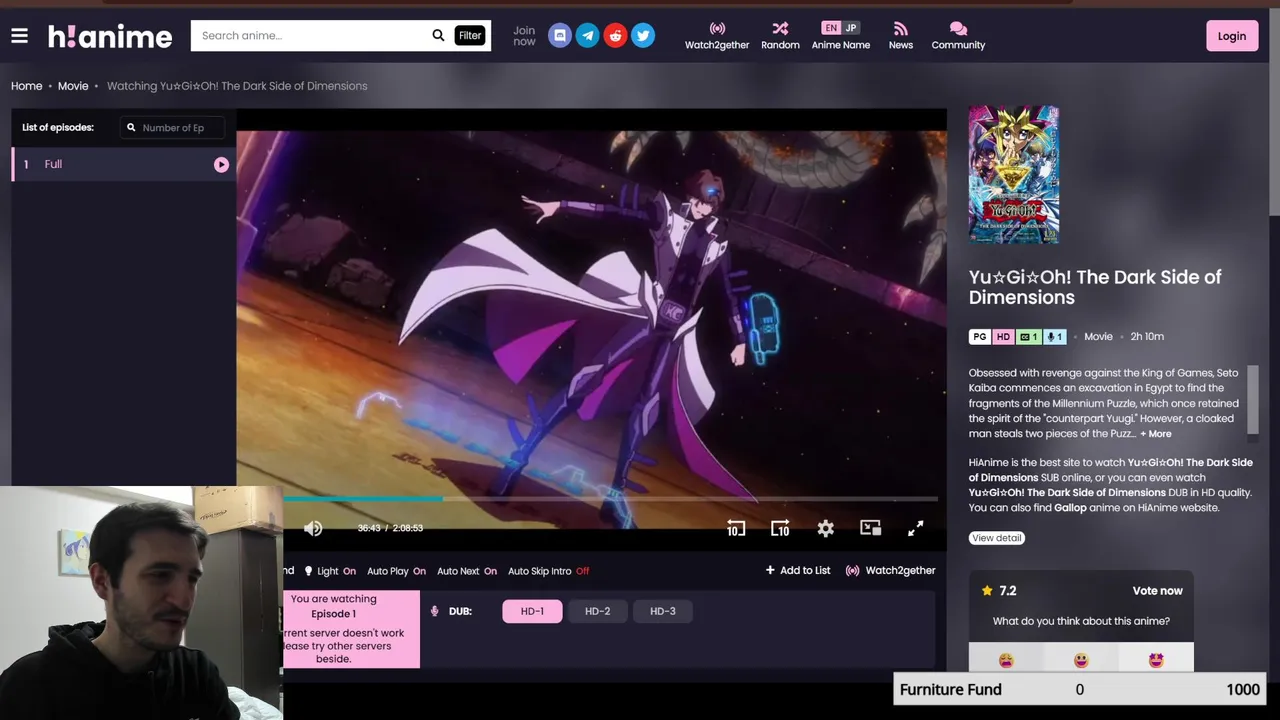Skip forward 10 seconds in video
Screen dimensions: 1280x720
pos(780,528)
